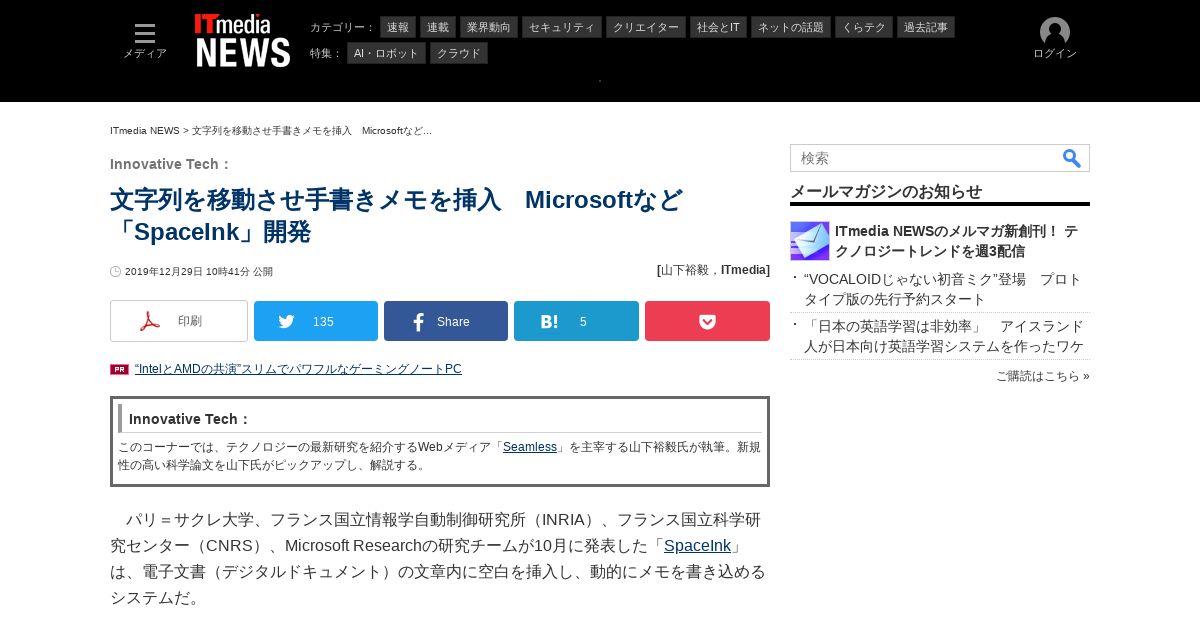Open the ログイン user icon
Screen dimensions: 1200x630
pos(1054,39)
